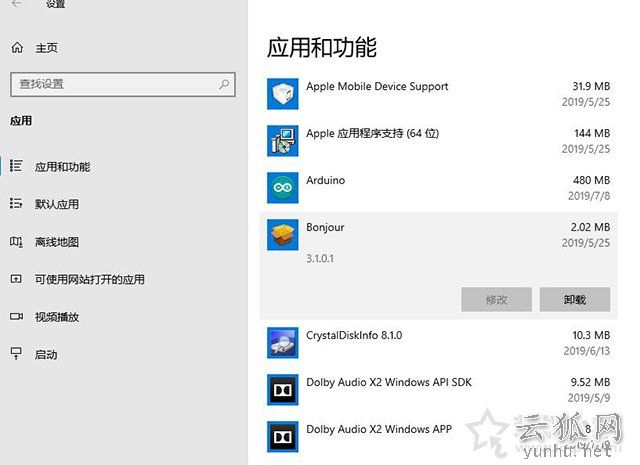Select Dolby Audio X2 Windows APP
This screenshot has height=465, width=640.
click(x=379, y=429)
